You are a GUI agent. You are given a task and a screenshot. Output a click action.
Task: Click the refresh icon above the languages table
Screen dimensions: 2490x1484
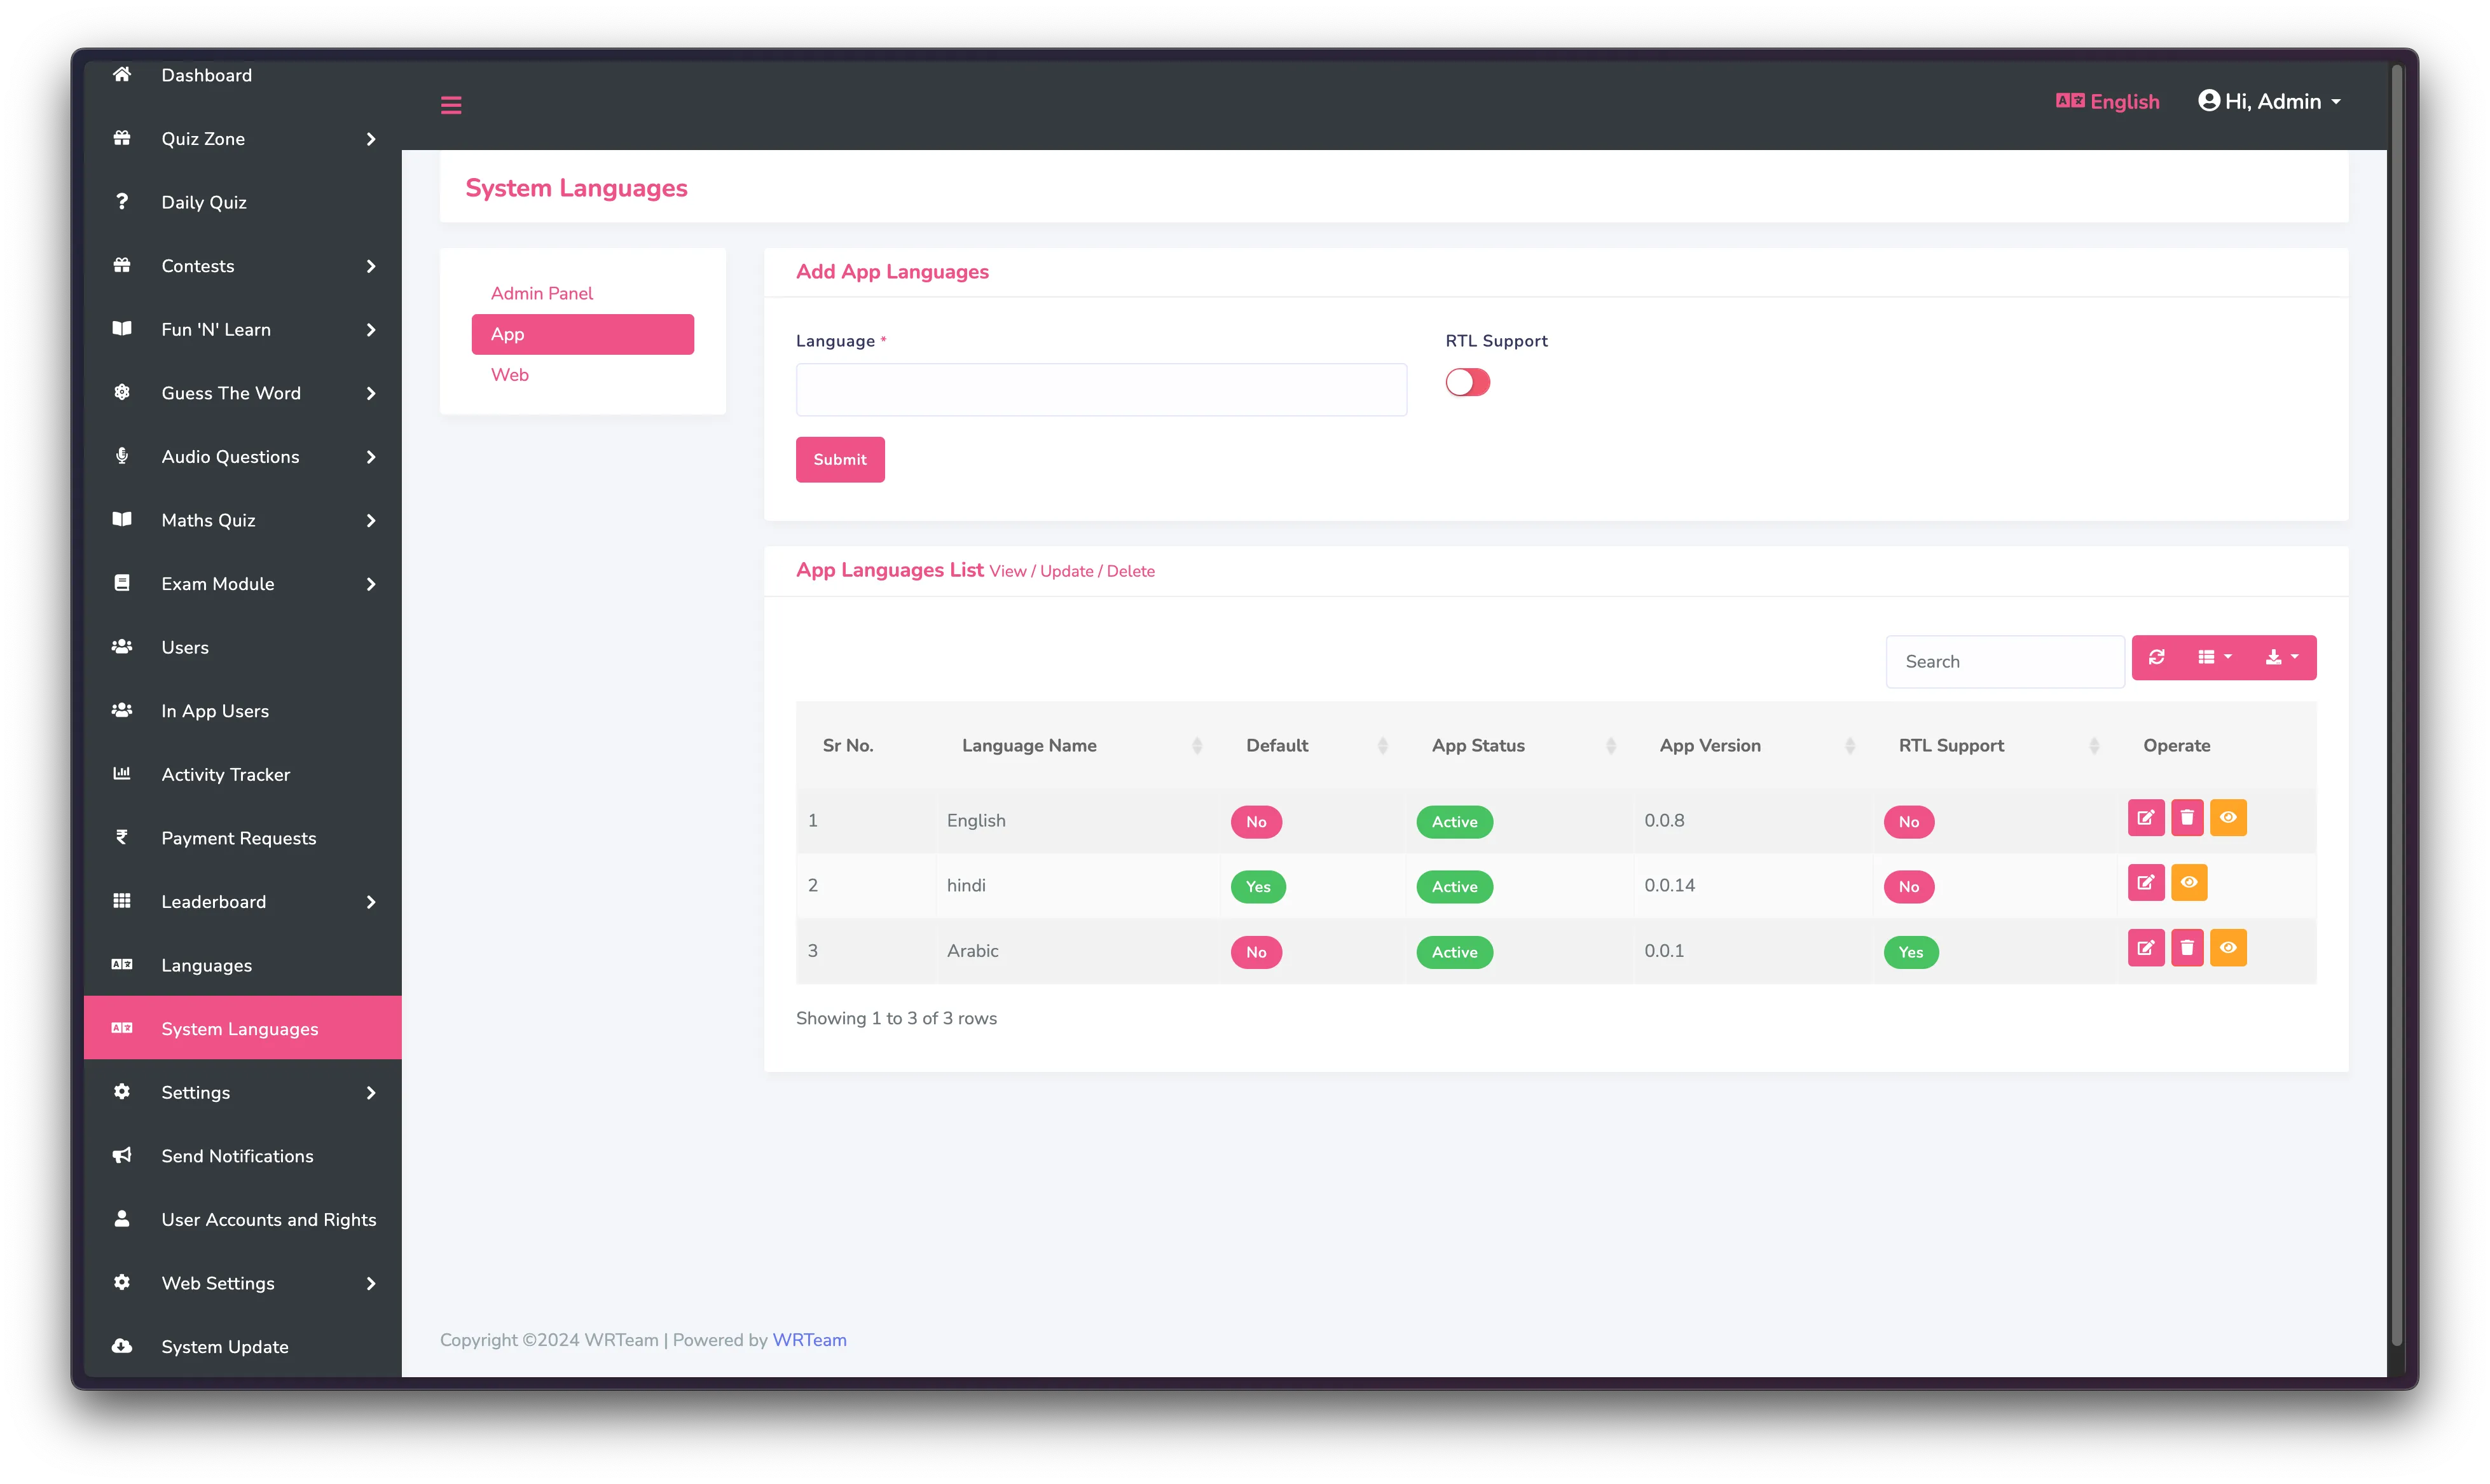tap(2157, 657)
